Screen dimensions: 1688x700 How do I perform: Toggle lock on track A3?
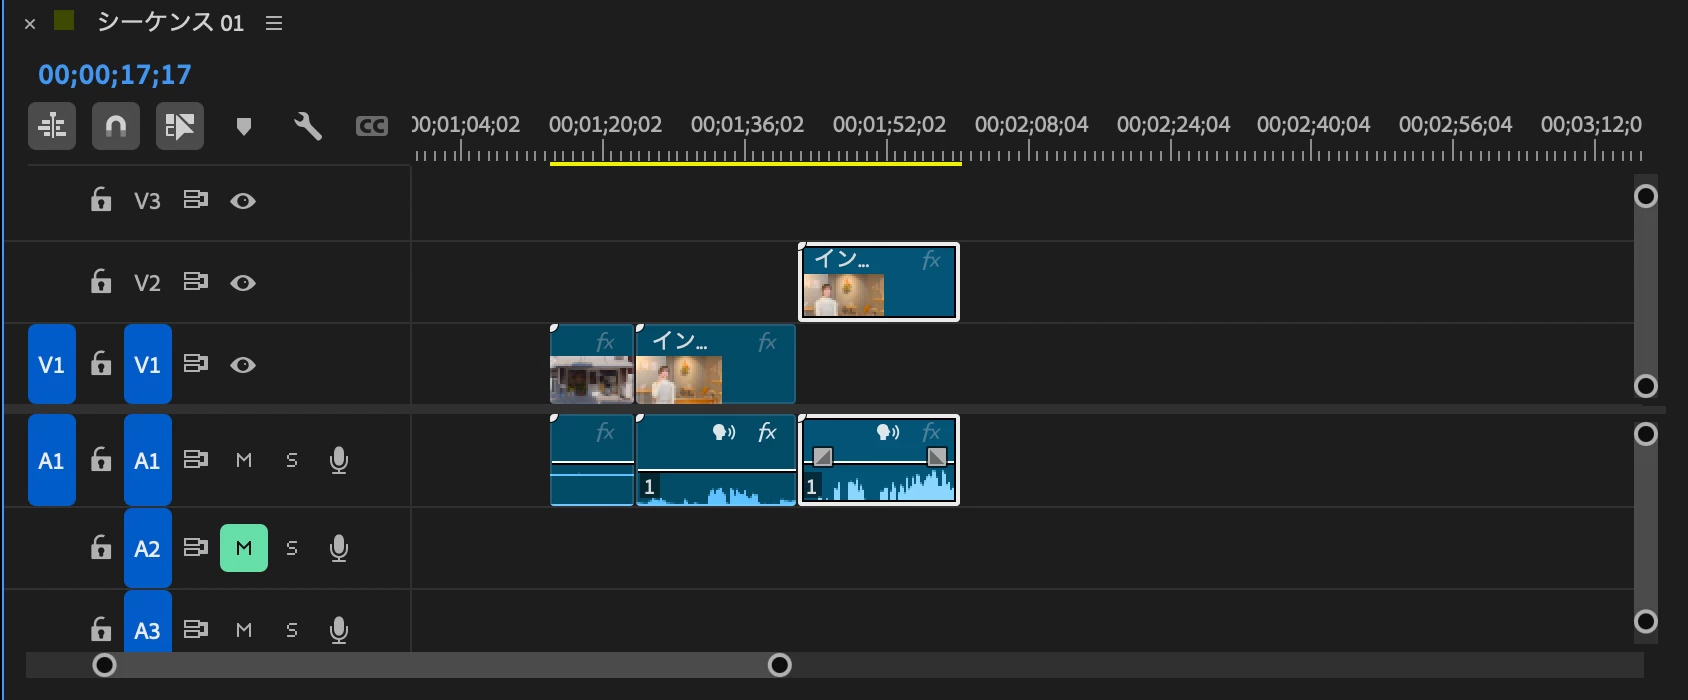[x=101, y=629]
